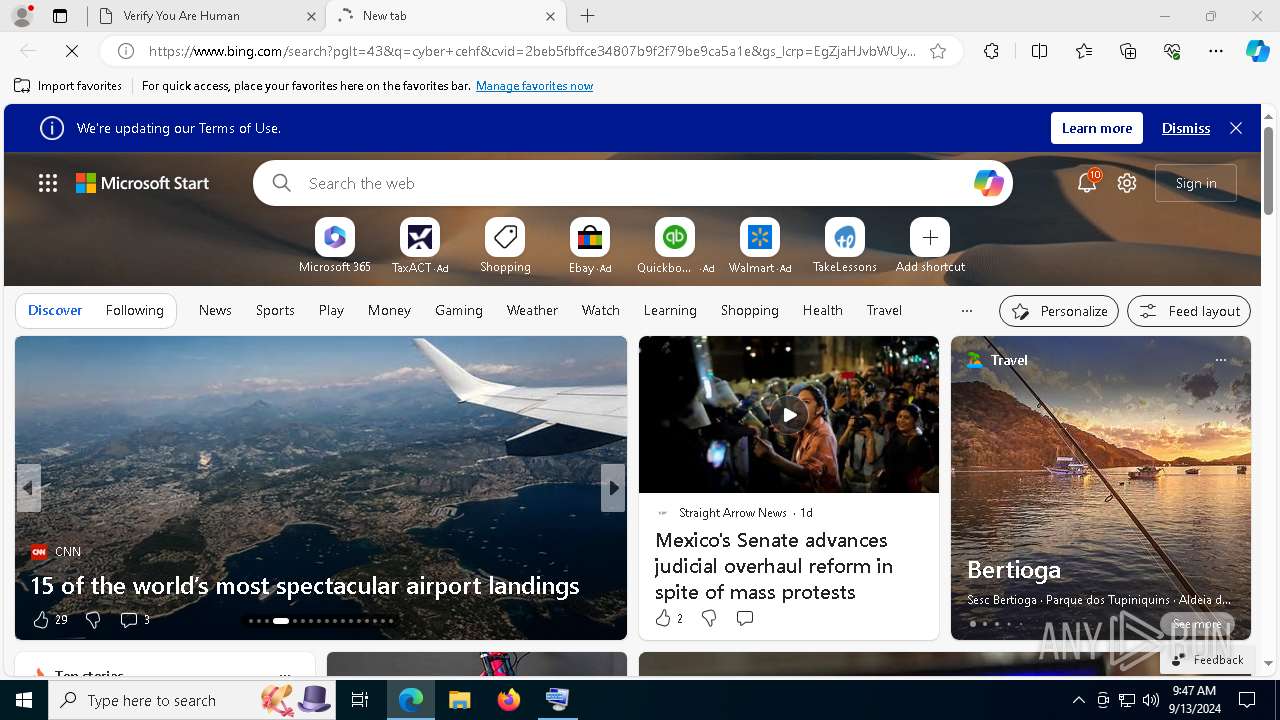Open the News category
This screenshot has width=1280, height=720.
[215, 311]
